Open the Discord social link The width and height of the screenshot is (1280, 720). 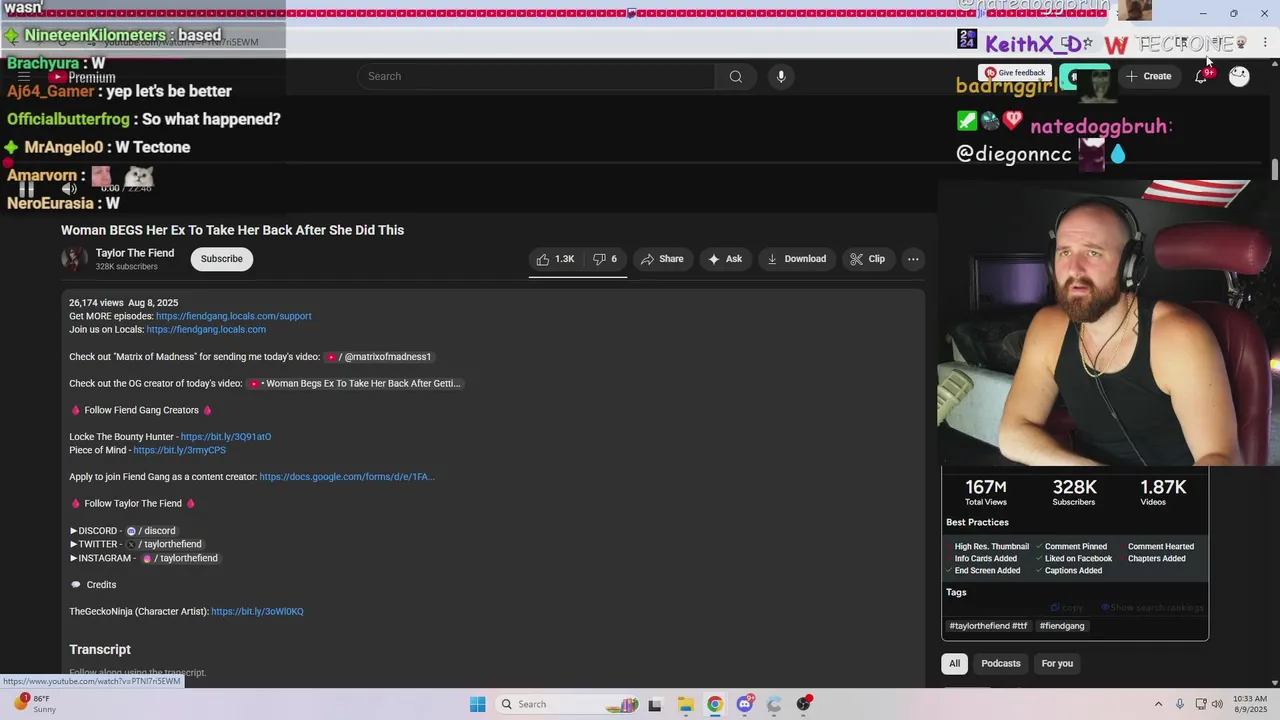pos(151,531)
